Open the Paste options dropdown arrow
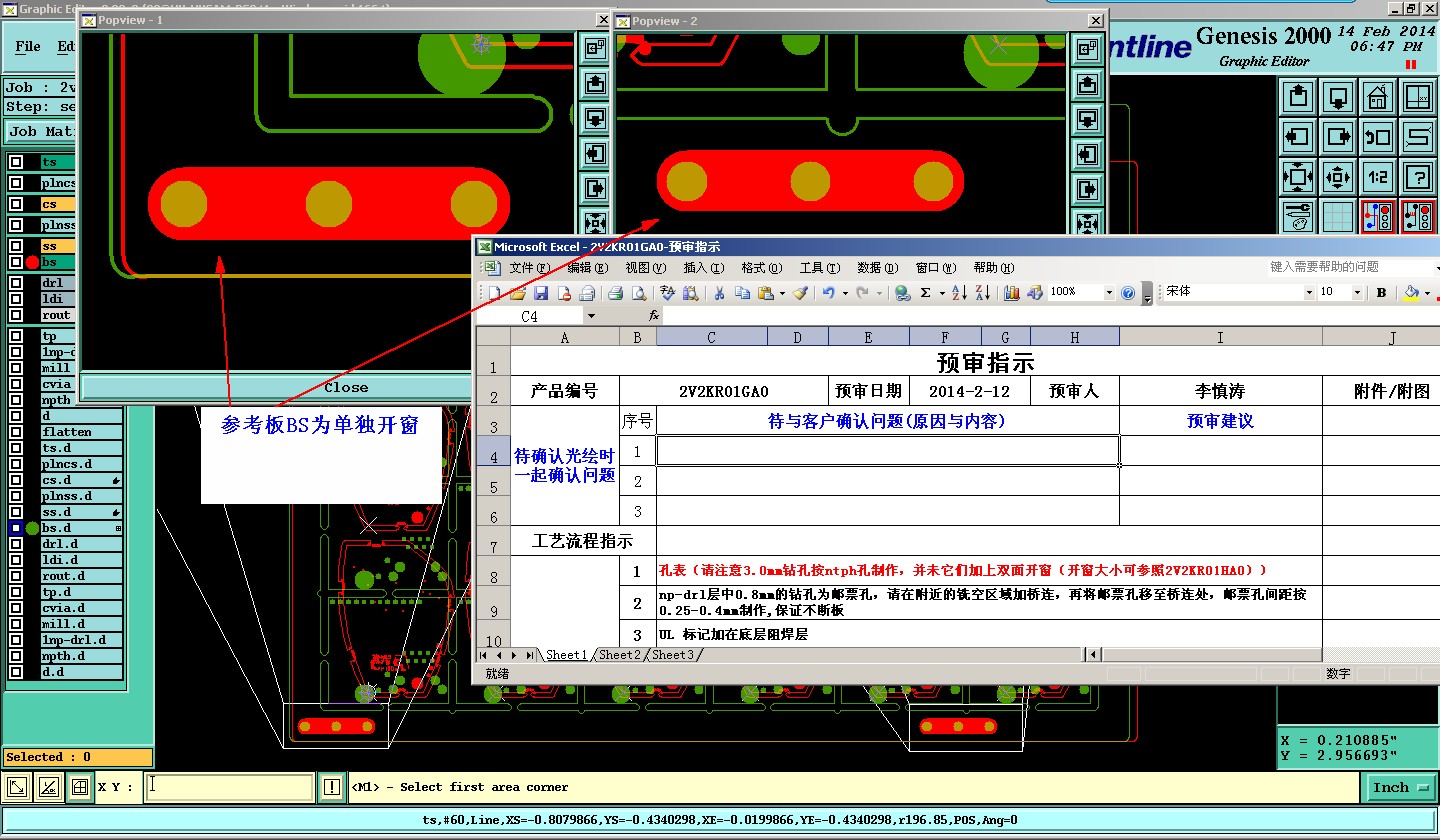Screen dimensions: 1440x840 click(x=782, y=293)
